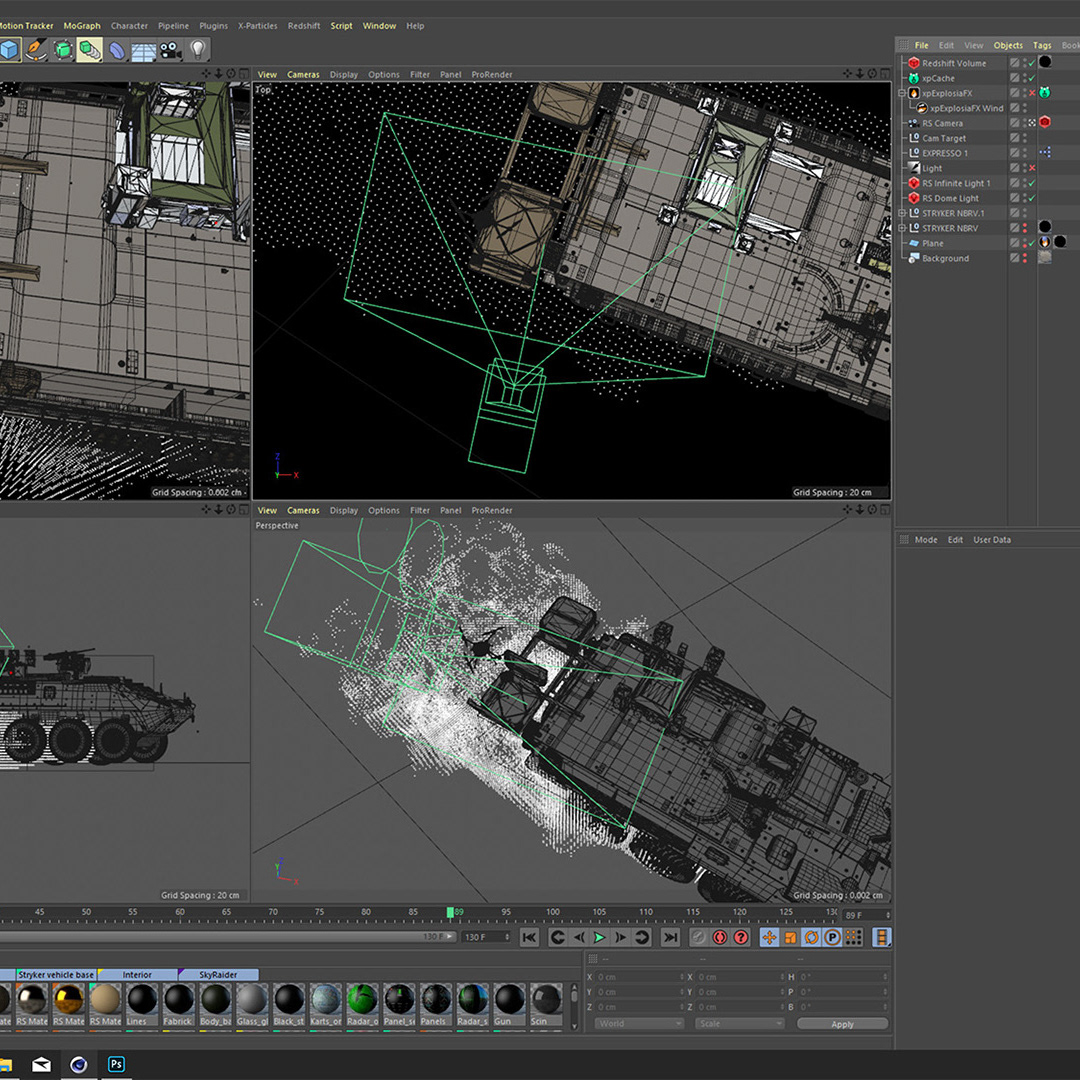The height and width of the screenshot is (1080, 1080).
Task: Open the Scale mode dropdown
Action: tap(739, 1024)
